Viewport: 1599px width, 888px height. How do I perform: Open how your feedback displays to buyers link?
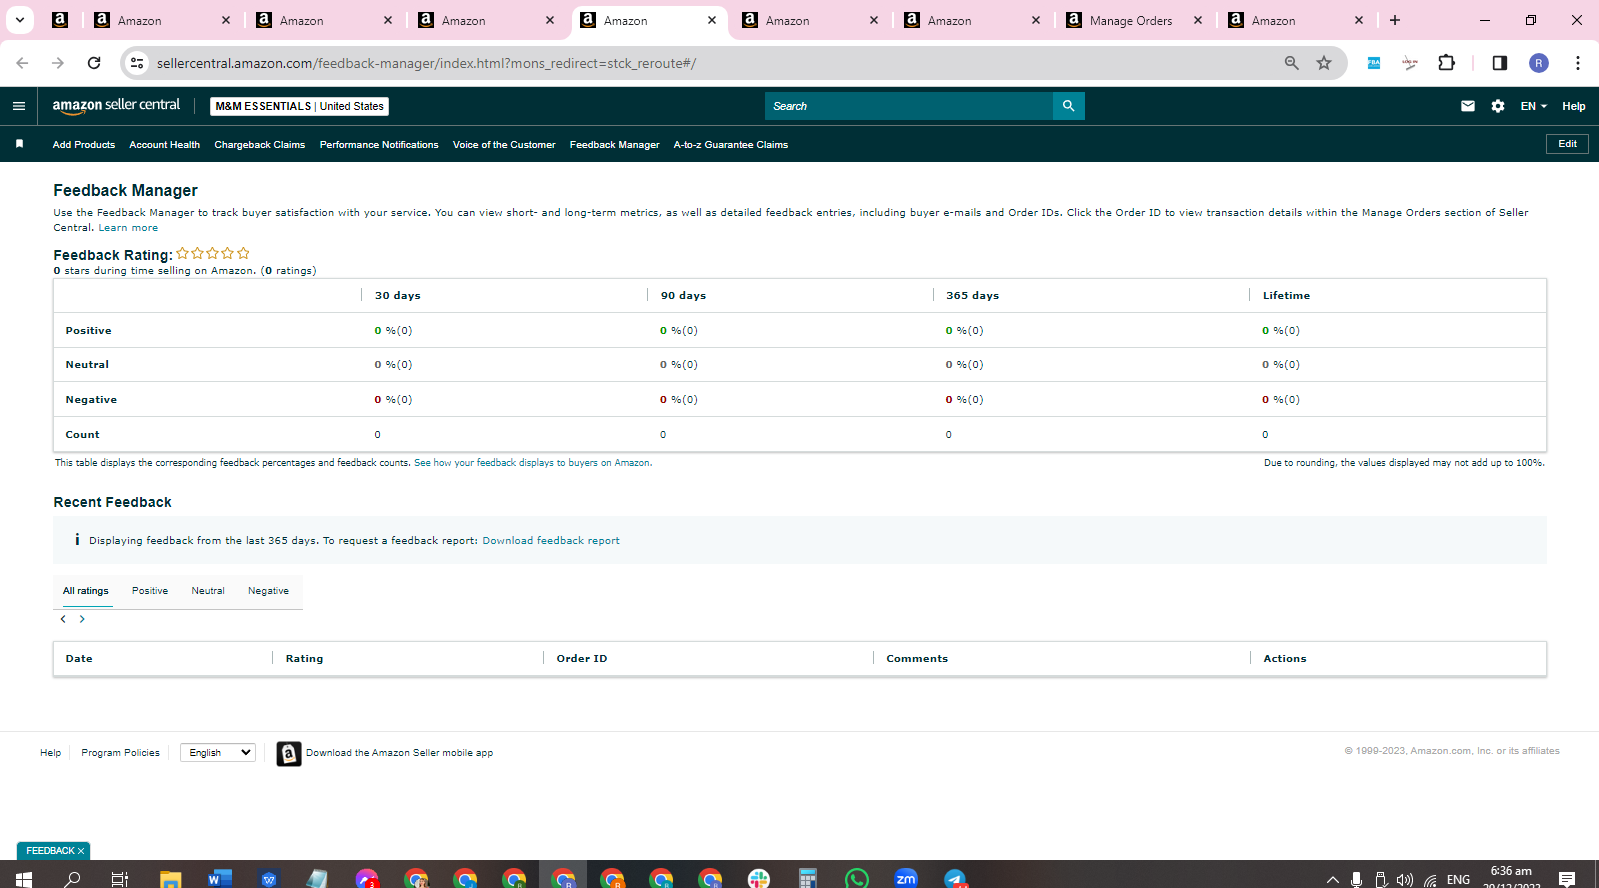tap(532, 463)
